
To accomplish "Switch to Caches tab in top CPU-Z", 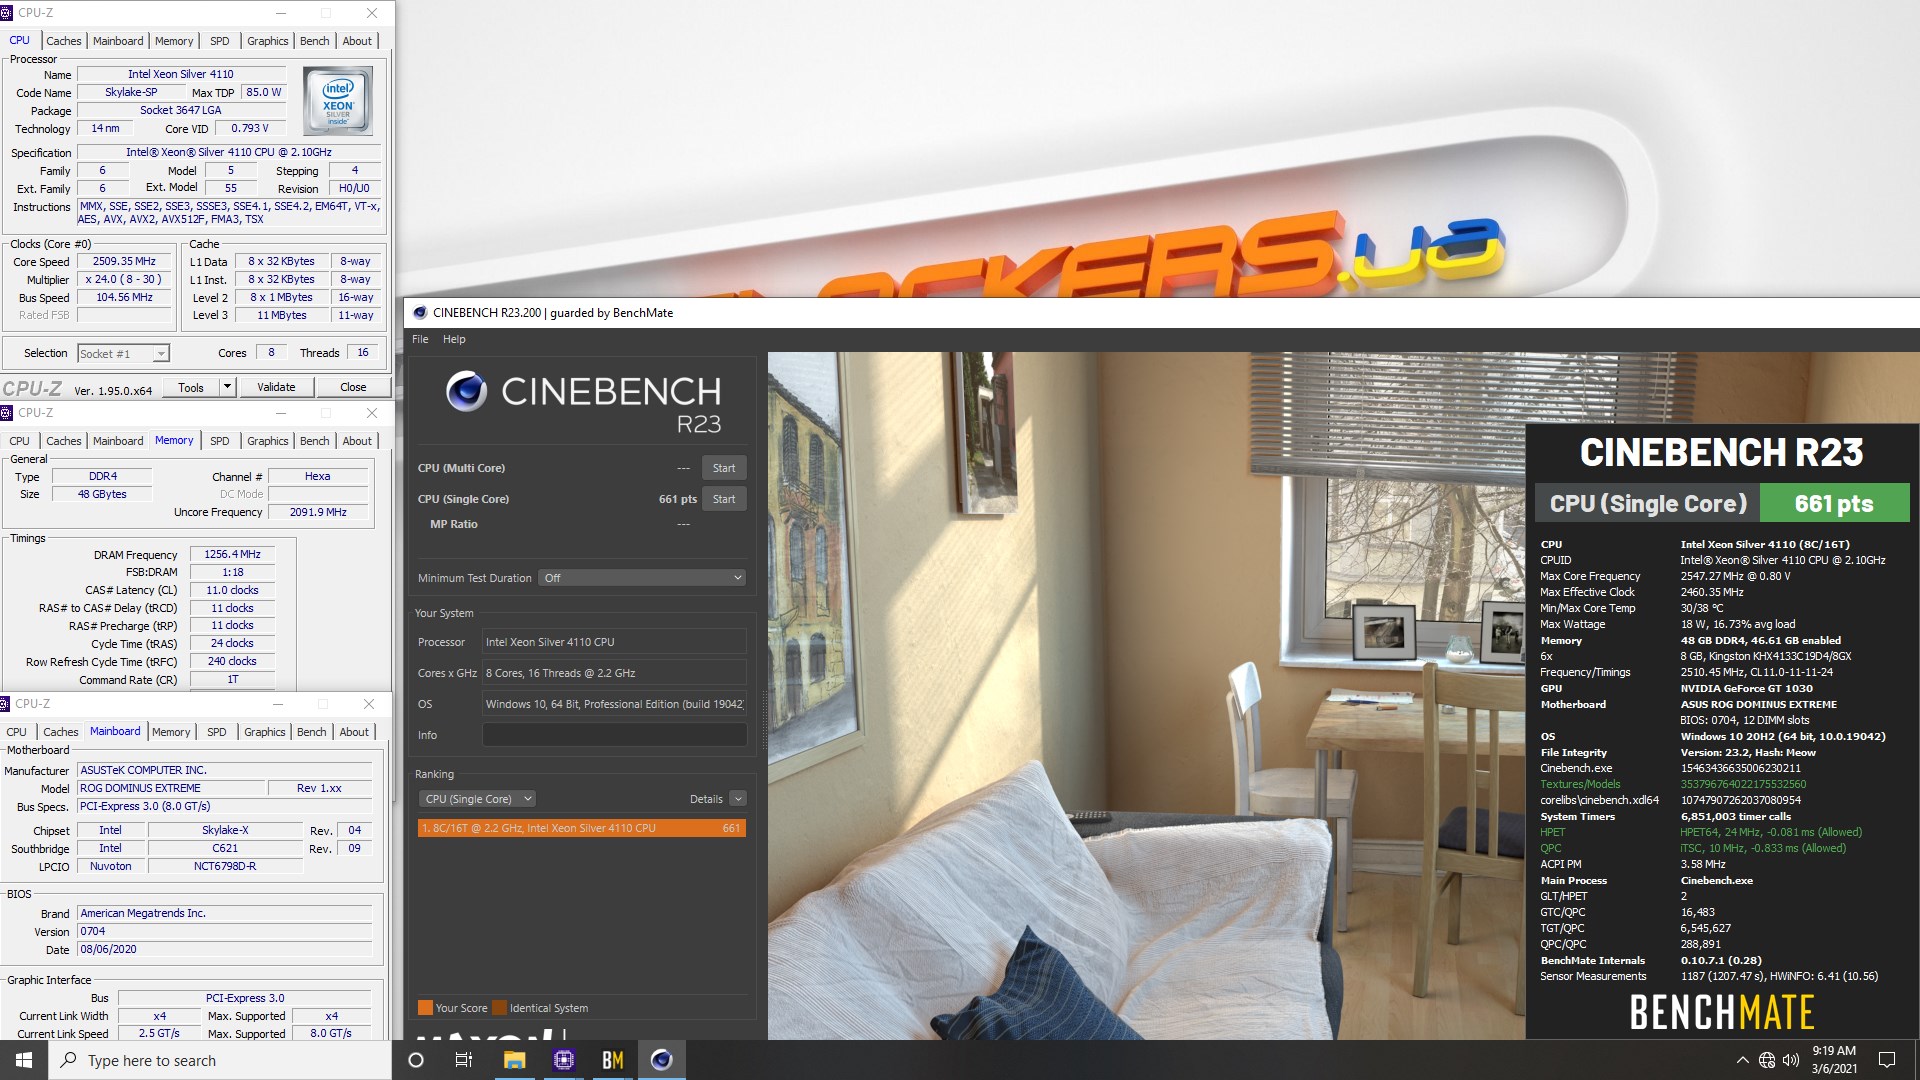I will [x=64, y=41].
